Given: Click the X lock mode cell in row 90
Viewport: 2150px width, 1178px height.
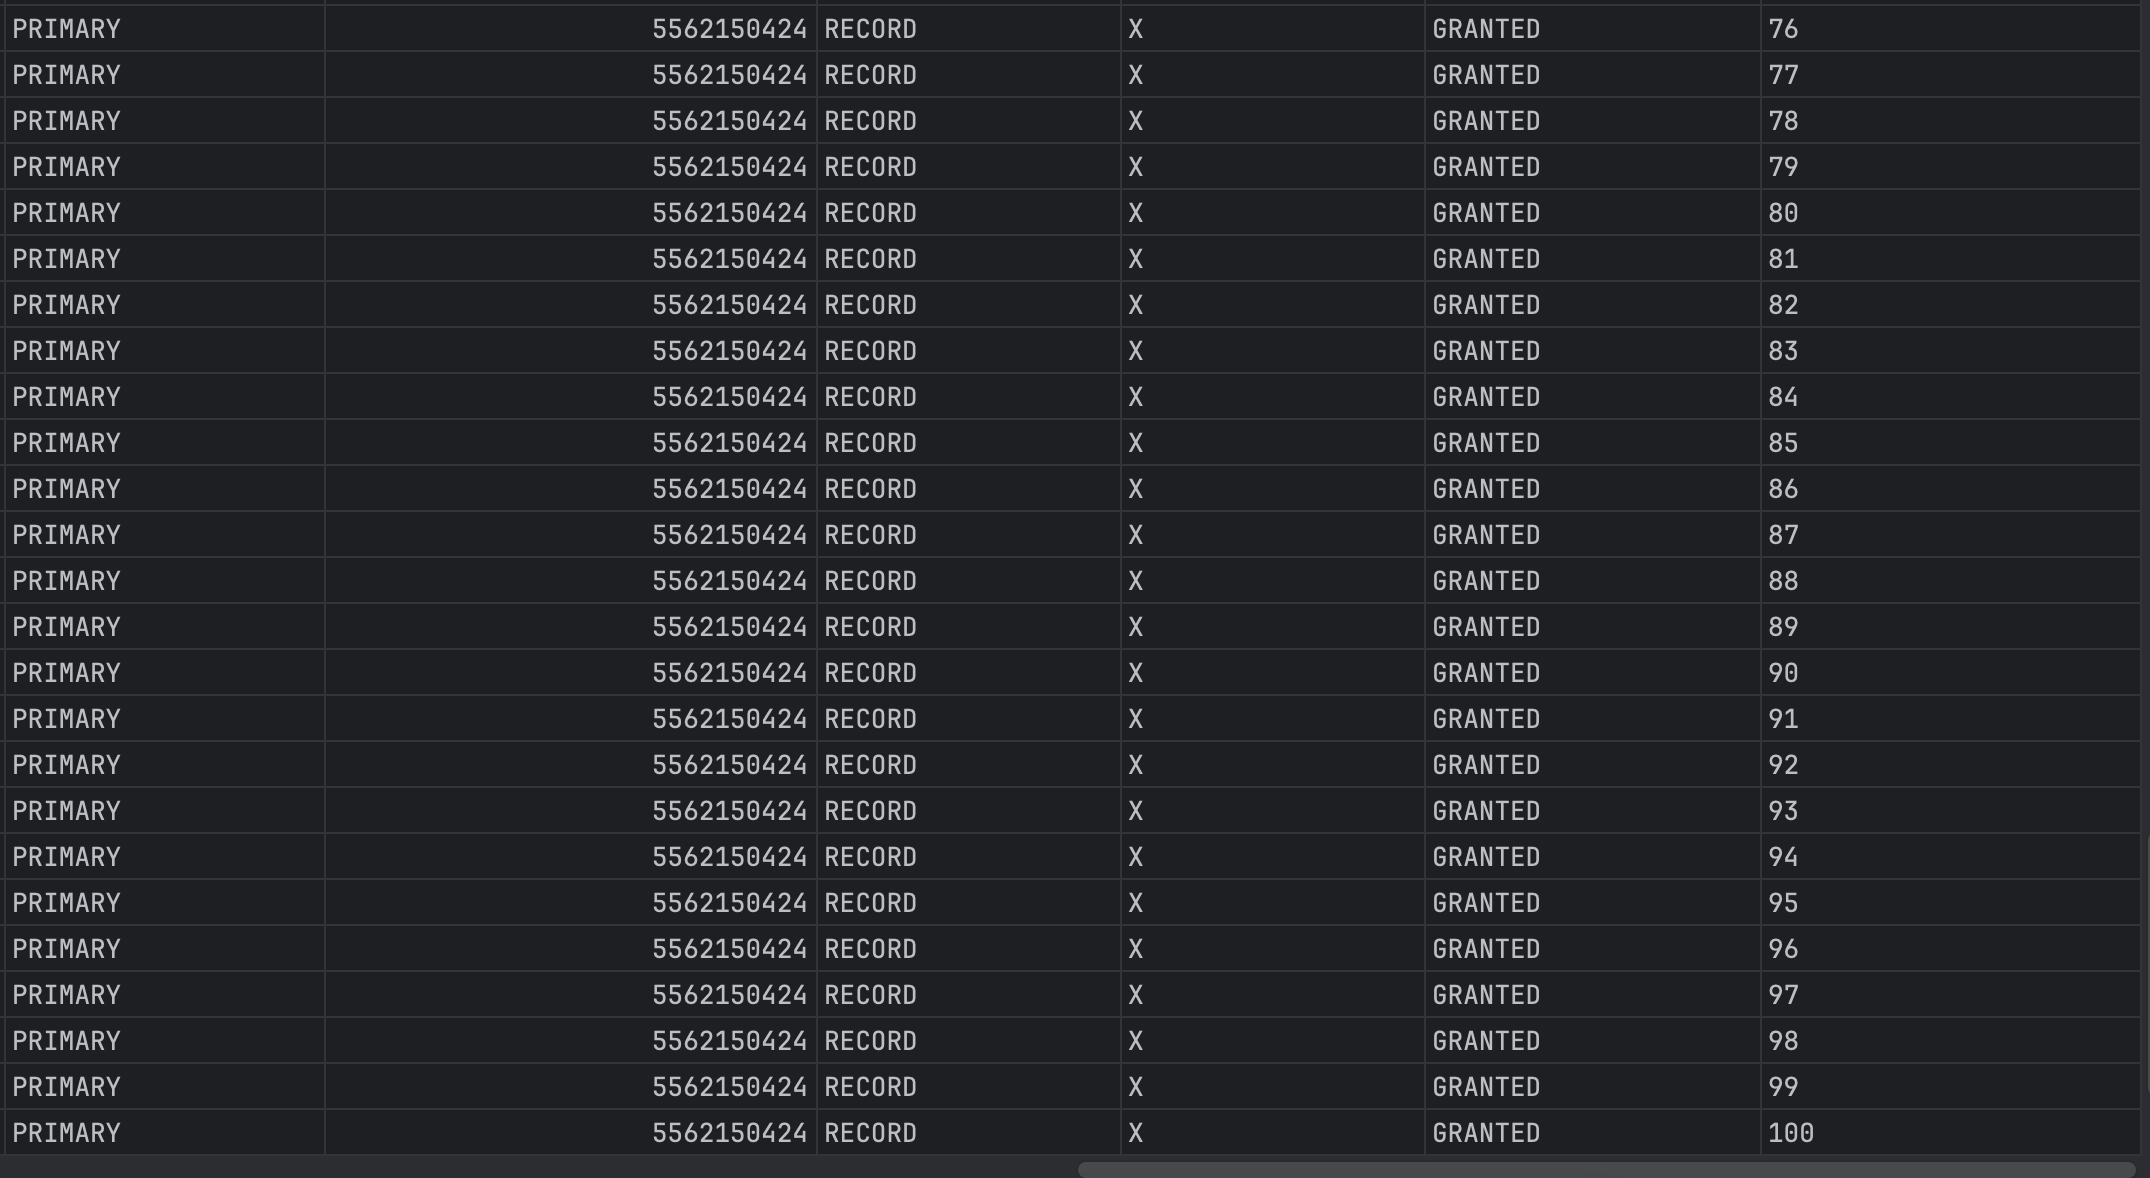Looking at the screenshot, I should [1135, 673].
